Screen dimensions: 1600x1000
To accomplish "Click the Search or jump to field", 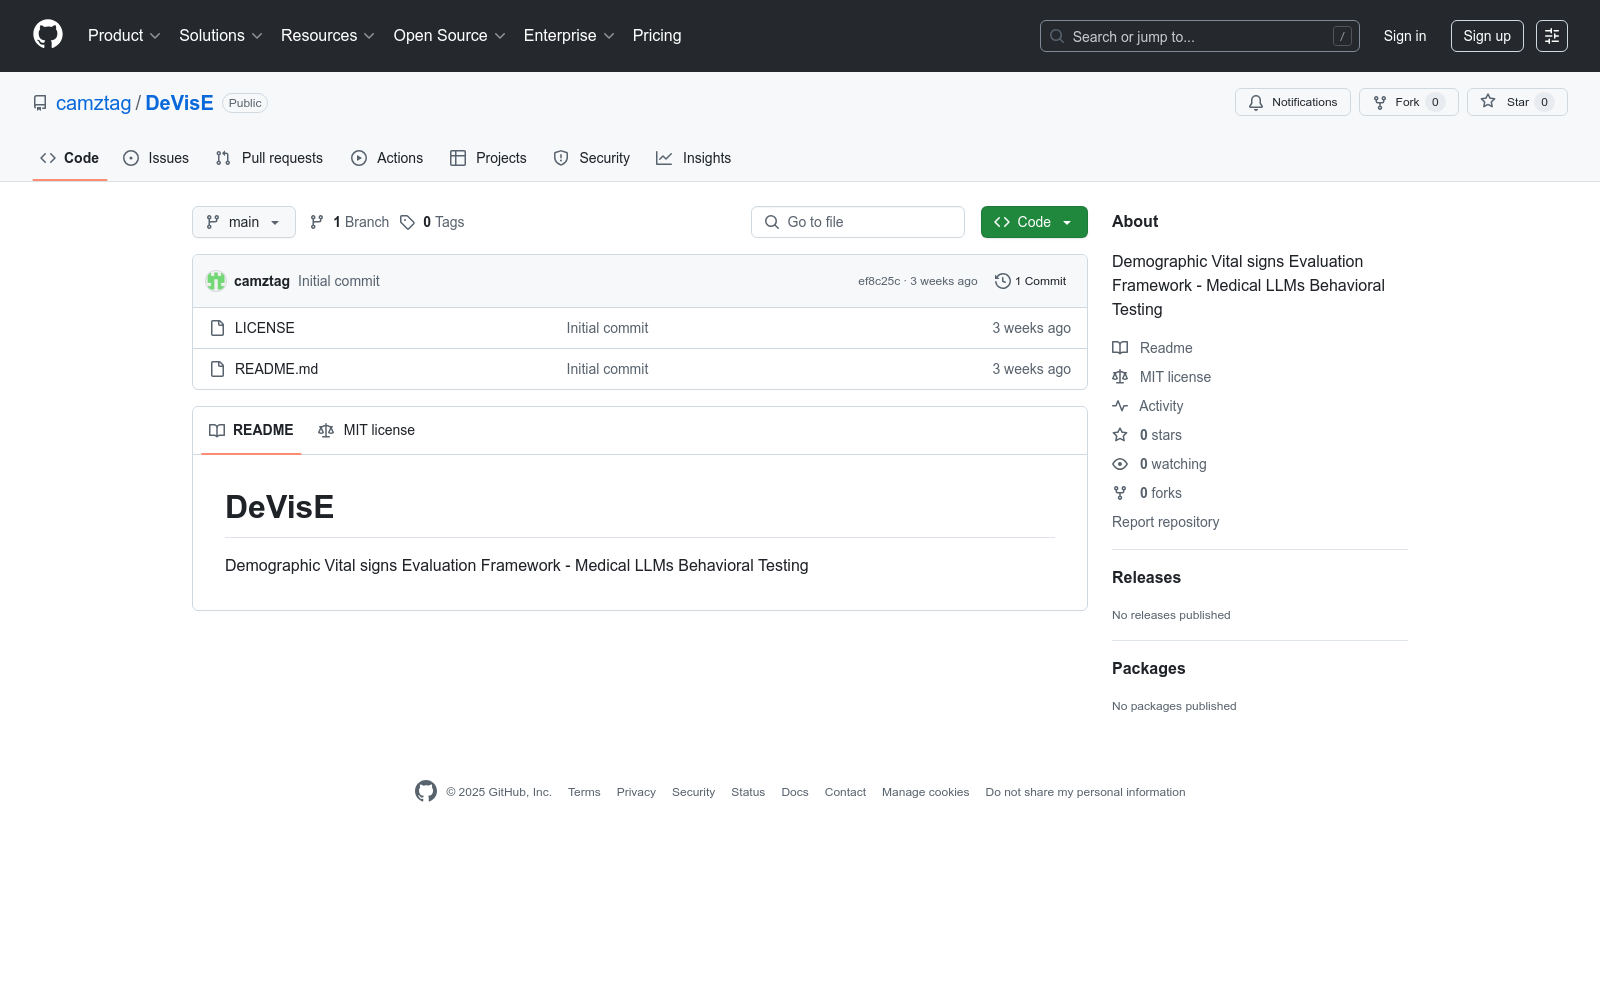I will point(1200,36).
